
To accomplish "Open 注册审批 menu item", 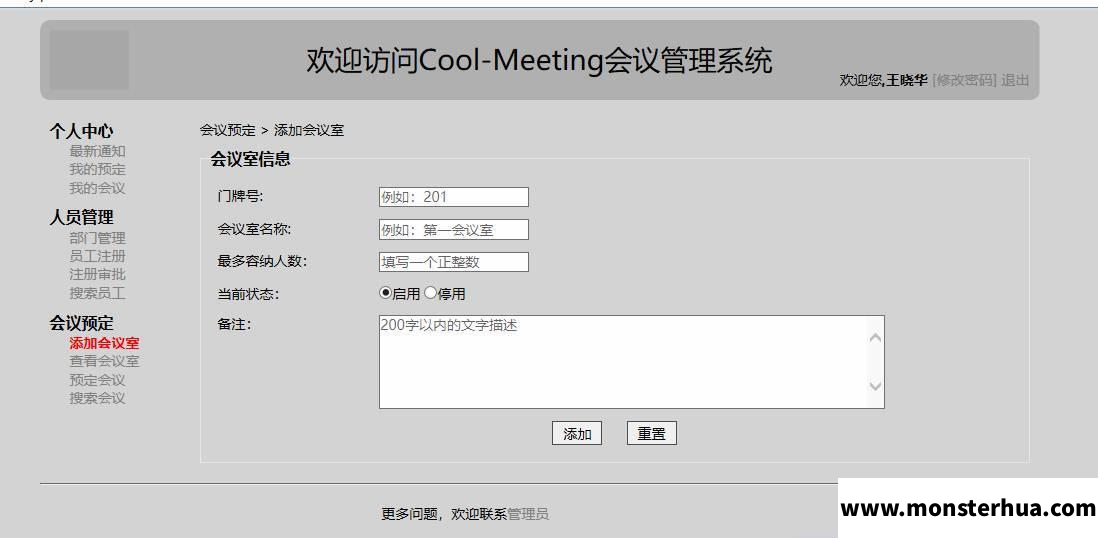I will [97, 275].
